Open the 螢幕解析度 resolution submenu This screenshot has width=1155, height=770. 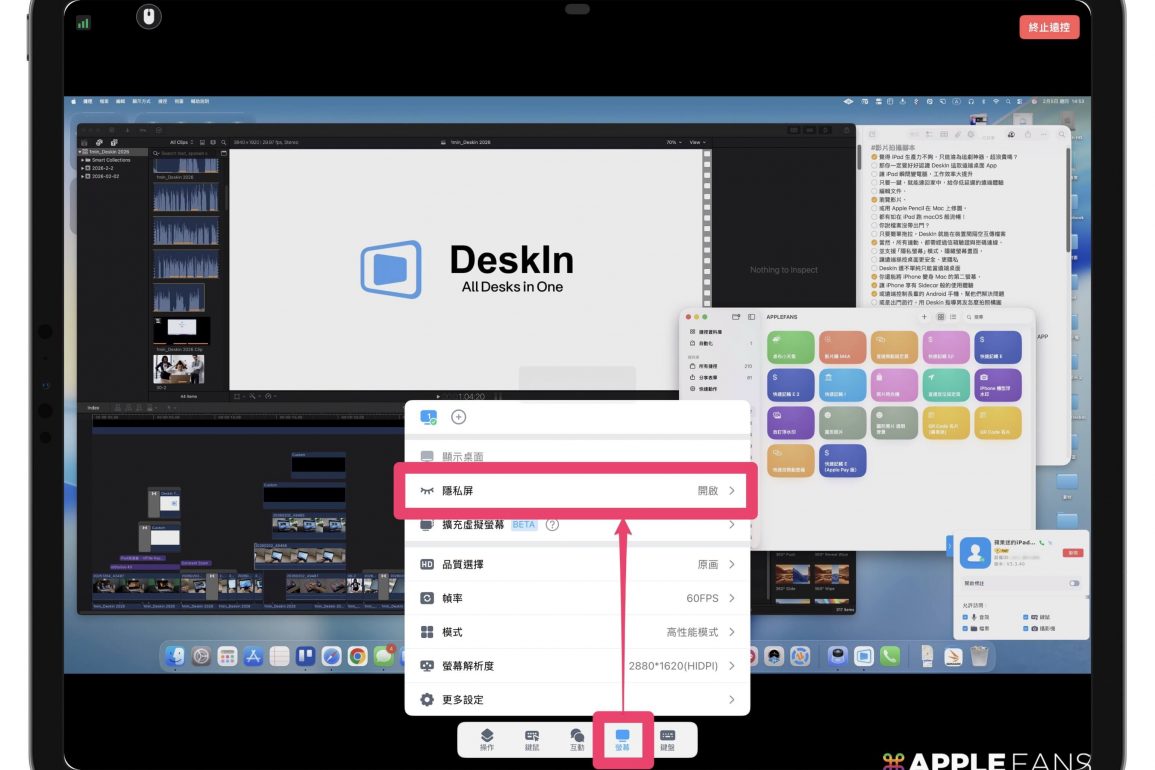[576, 666]
